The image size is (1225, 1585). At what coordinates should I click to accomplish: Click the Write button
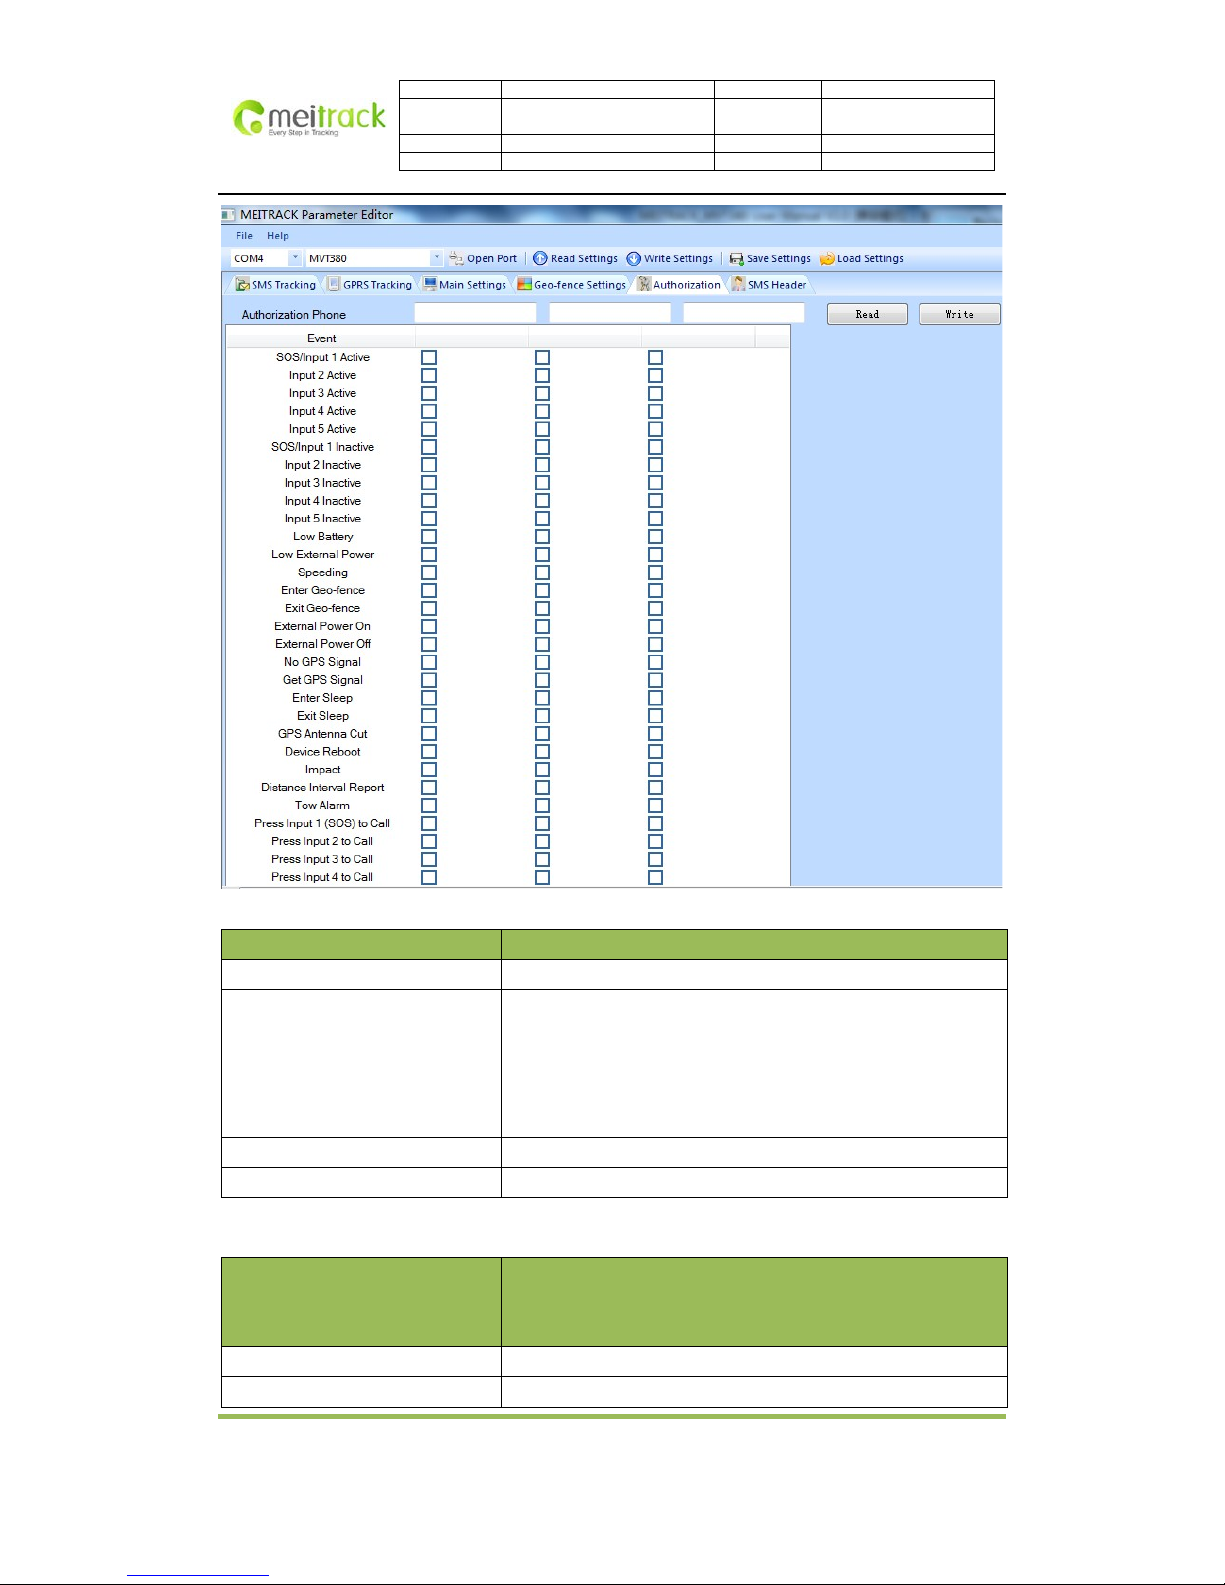coord(959,314)
